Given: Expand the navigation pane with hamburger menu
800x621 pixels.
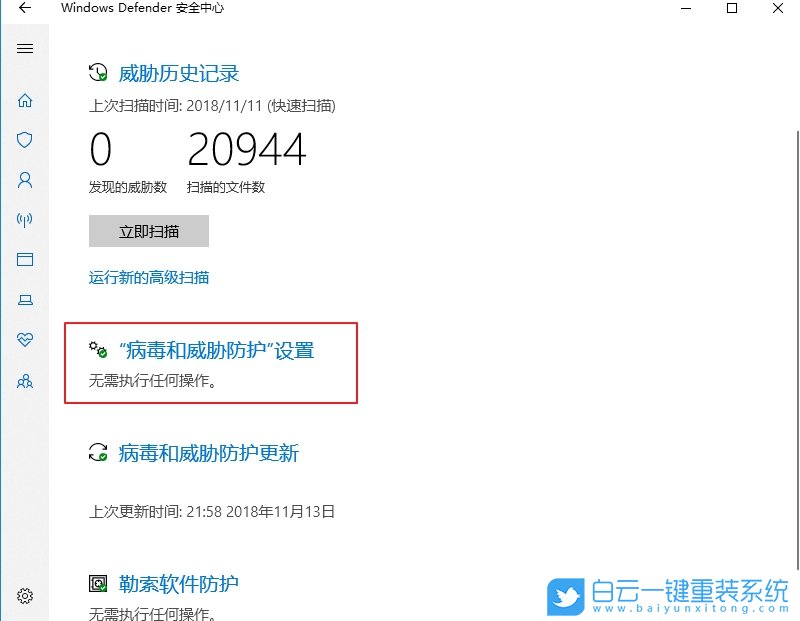Looking at the screenshot, I should (24, 47).
